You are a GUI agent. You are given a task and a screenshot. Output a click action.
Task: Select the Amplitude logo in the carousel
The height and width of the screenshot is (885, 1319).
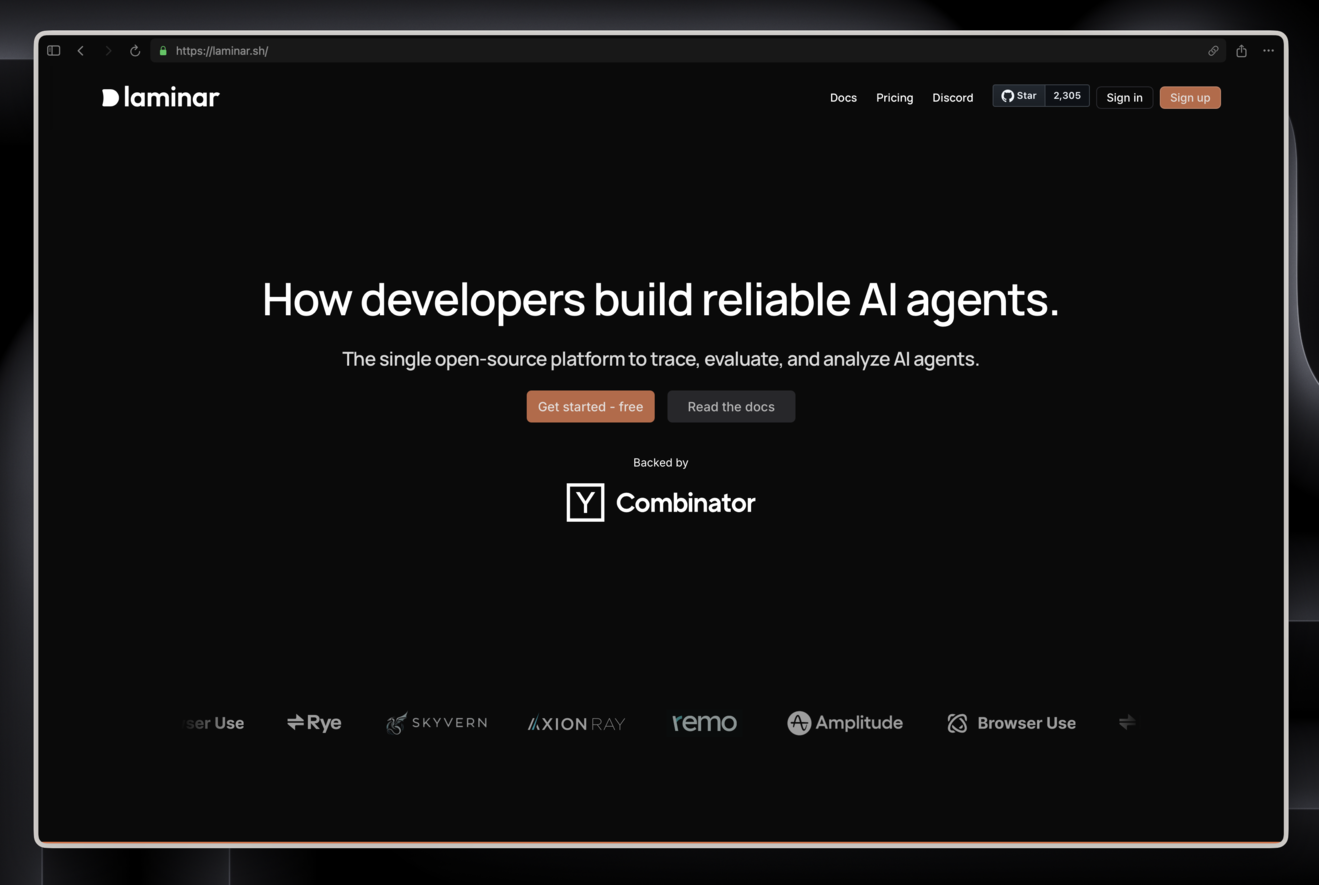coord(845,723)
